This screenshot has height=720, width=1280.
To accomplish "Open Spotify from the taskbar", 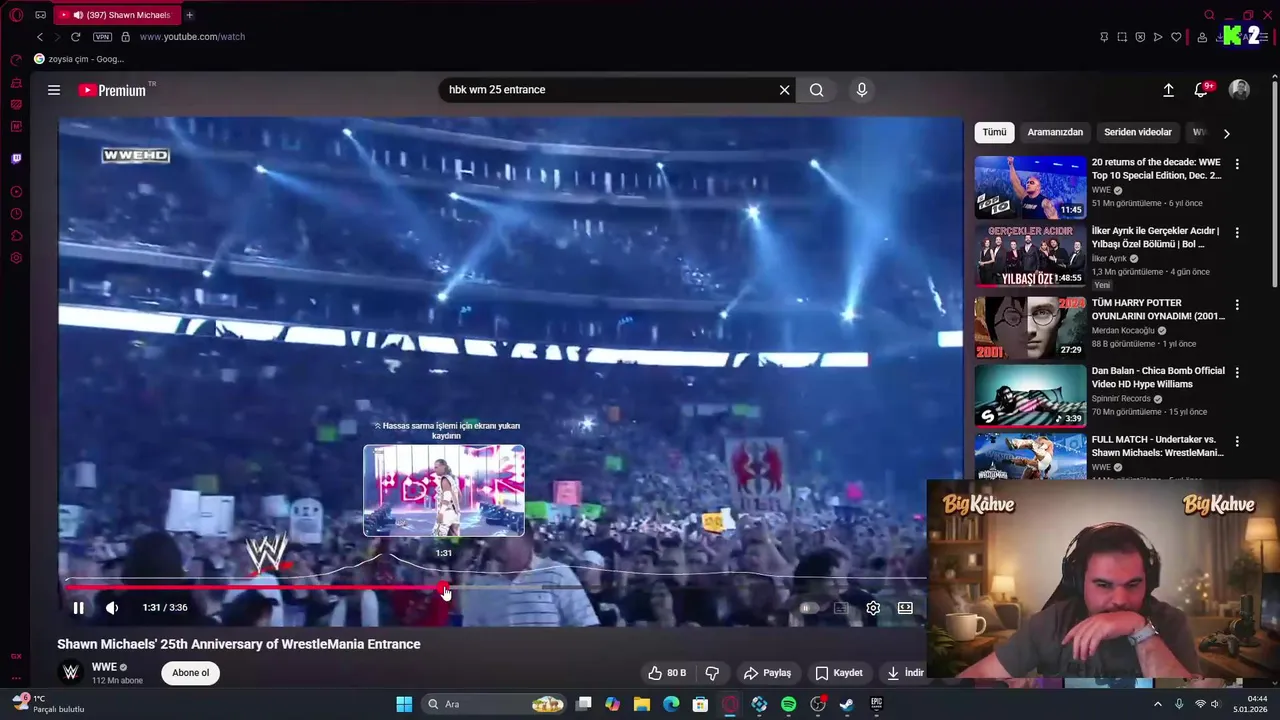I will pos(788,704).
